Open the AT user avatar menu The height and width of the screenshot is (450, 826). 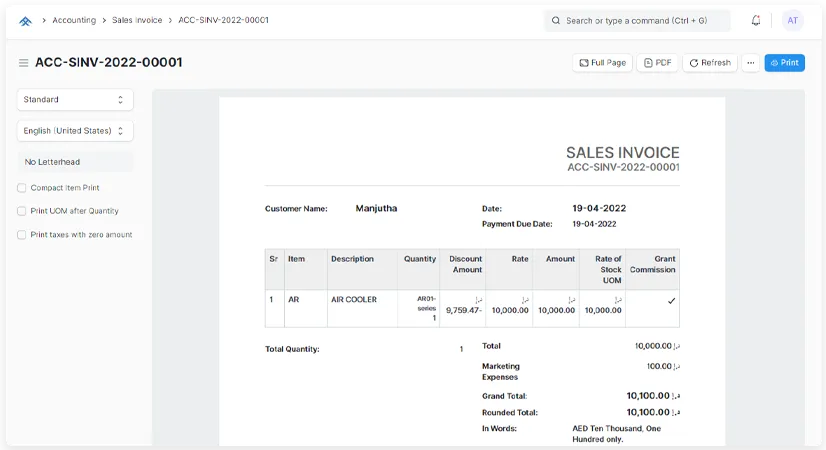[792, 20]
